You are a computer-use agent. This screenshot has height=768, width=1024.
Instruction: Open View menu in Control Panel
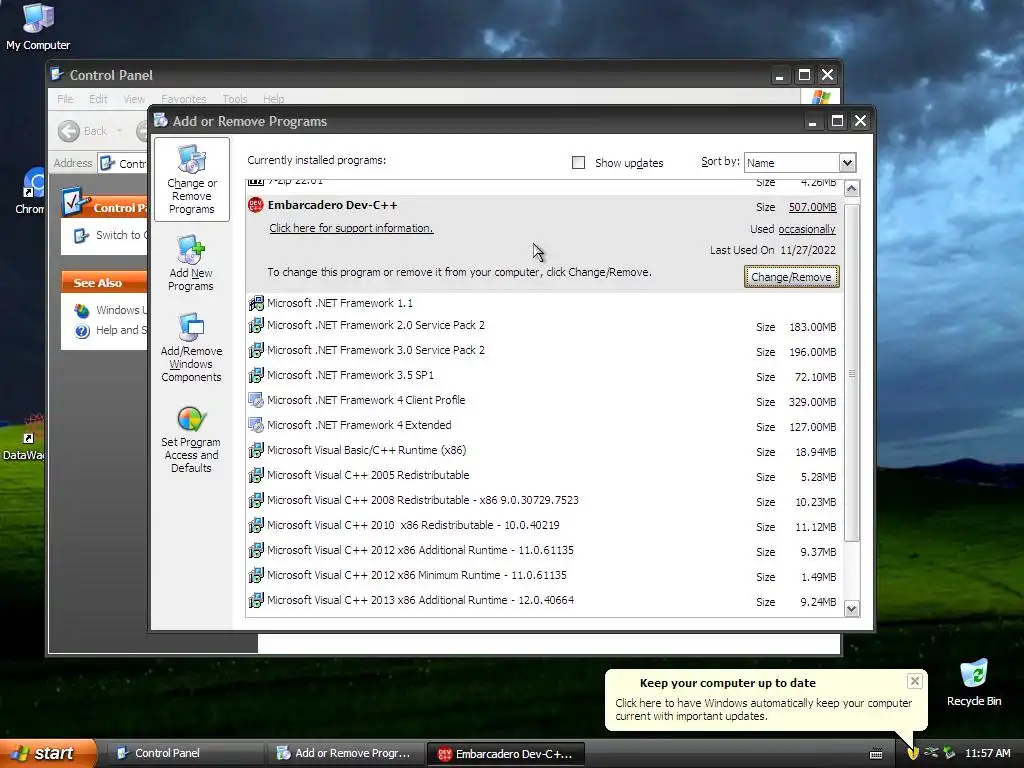coord(134,99)
